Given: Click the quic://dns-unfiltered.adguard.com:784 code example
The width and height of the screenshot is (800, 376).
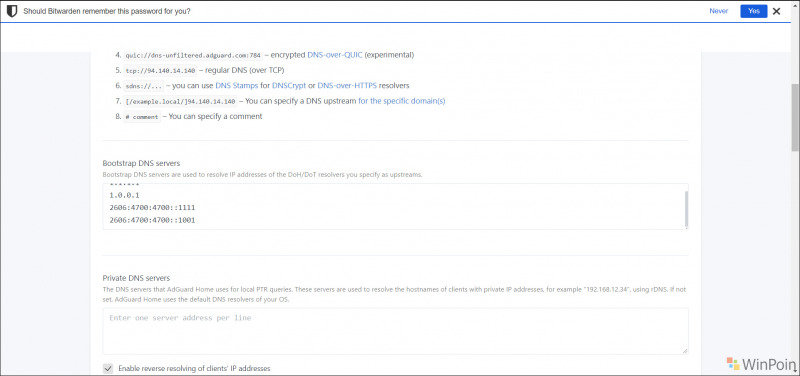Looking at the screenshot, I should pos(193,55).
